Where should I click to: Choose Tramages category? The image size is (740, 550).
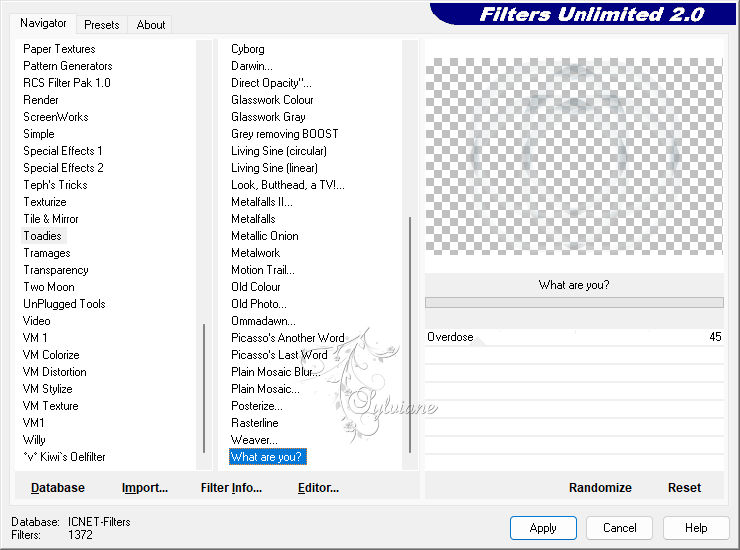click(x=47, y=253)
